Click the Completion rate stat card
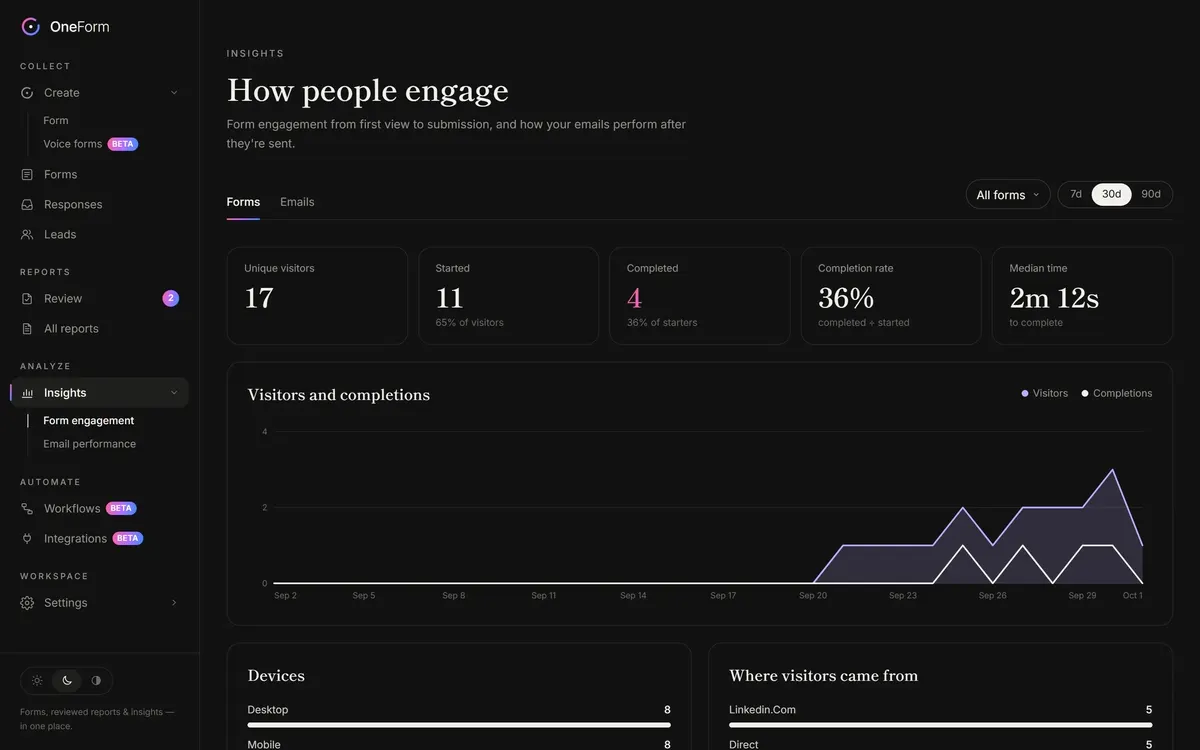Screen dimensions: 1200x750 pyautogui.click(x=891, y=296)
